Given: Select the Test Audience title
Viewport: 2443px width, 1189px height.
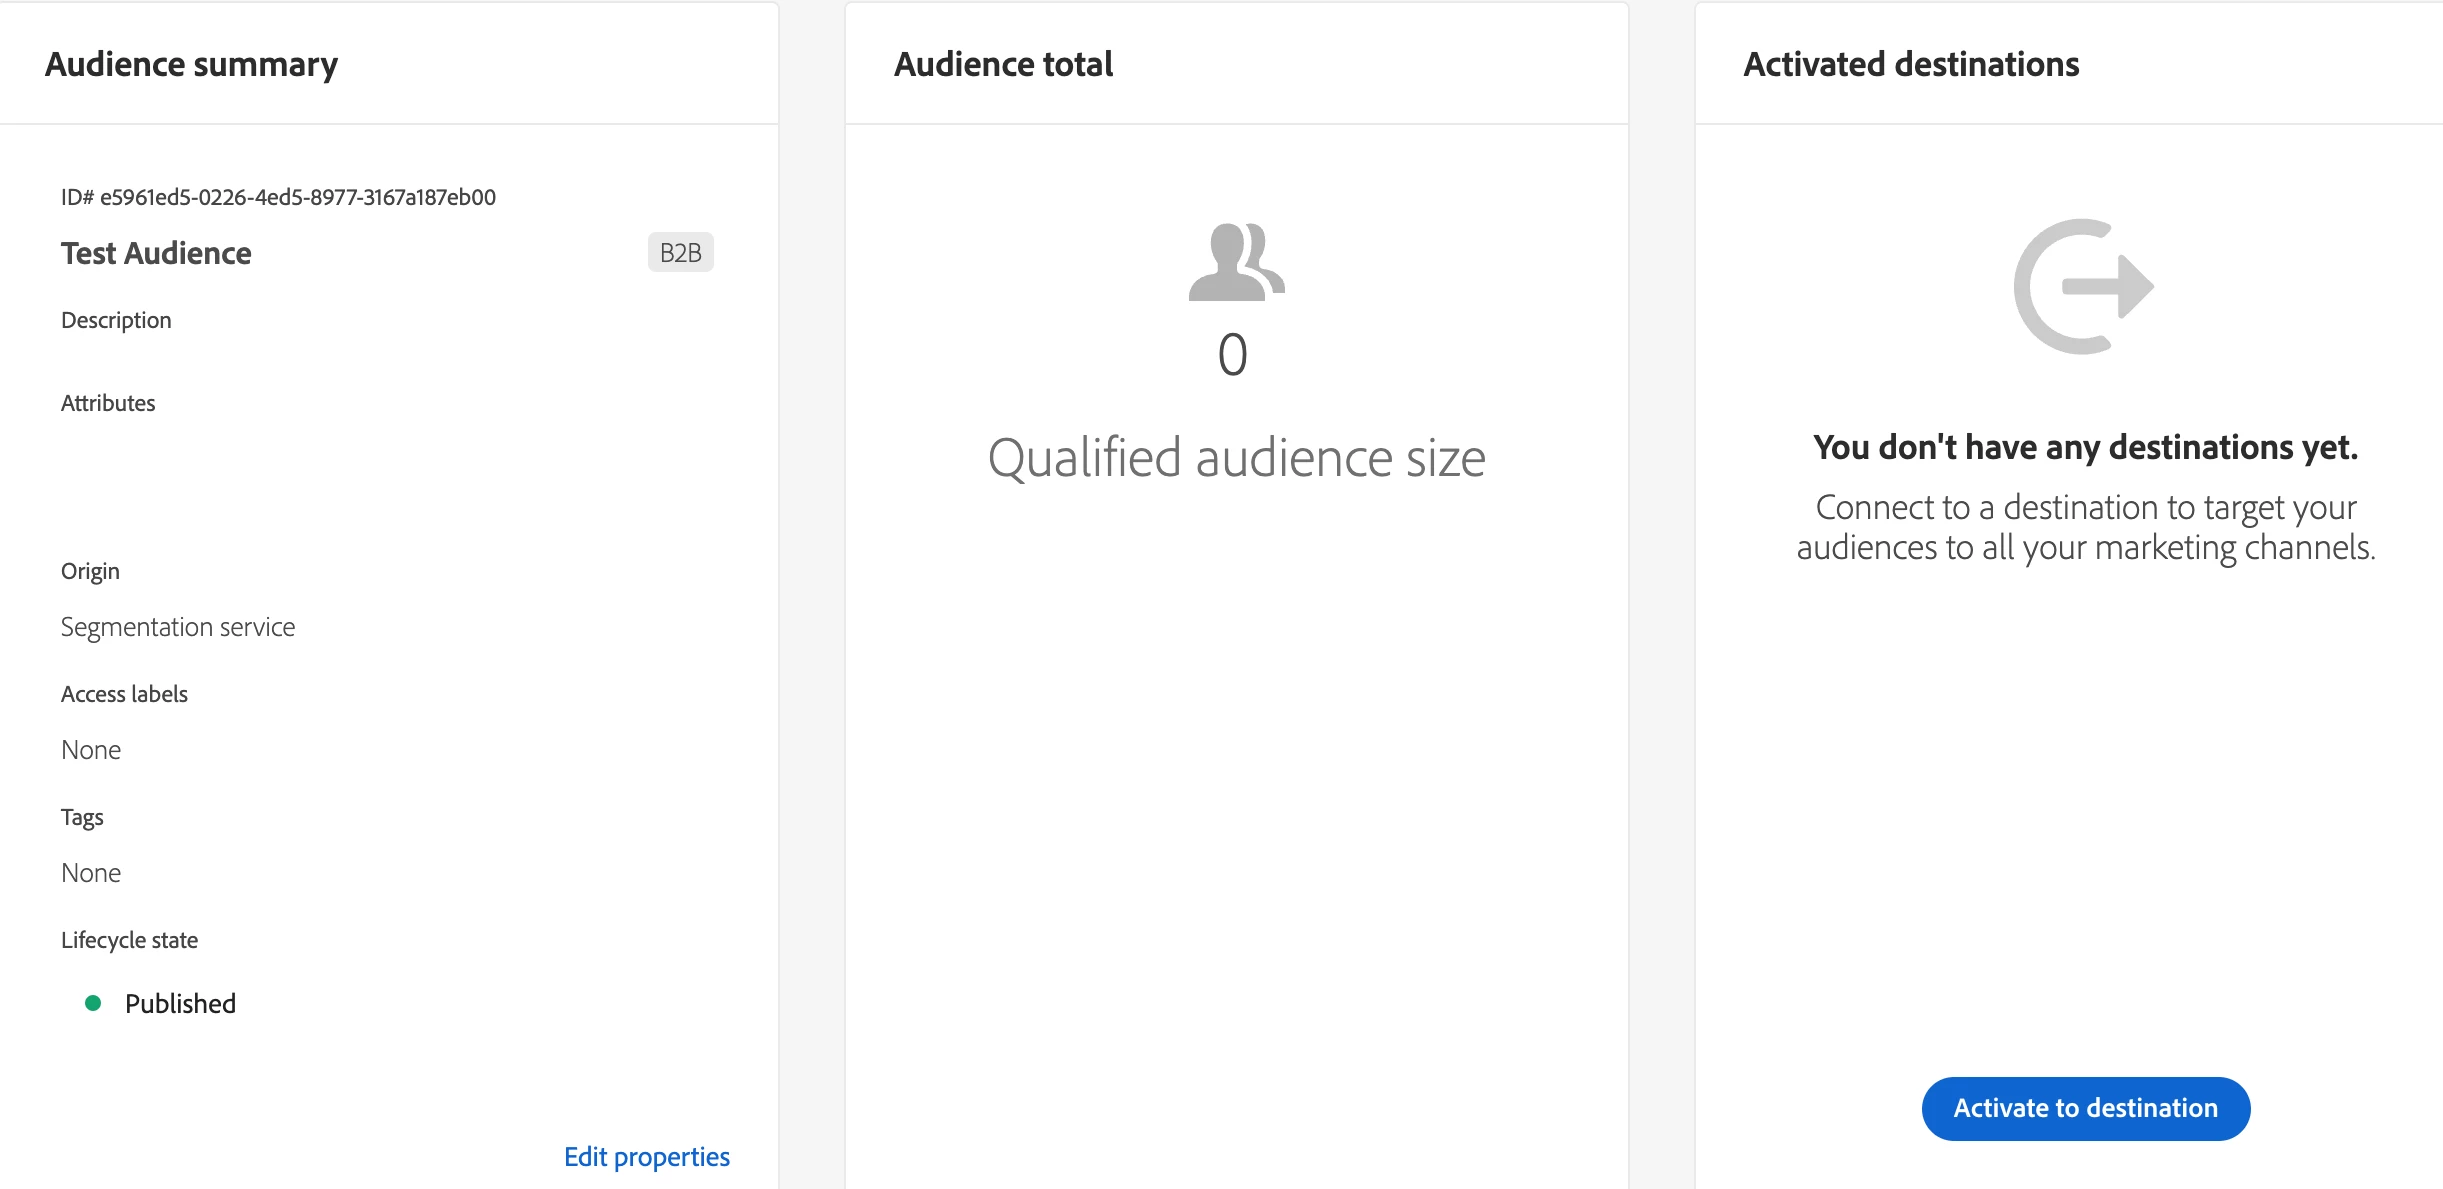Looking at the screenshot, I should [x=156, y=253].
